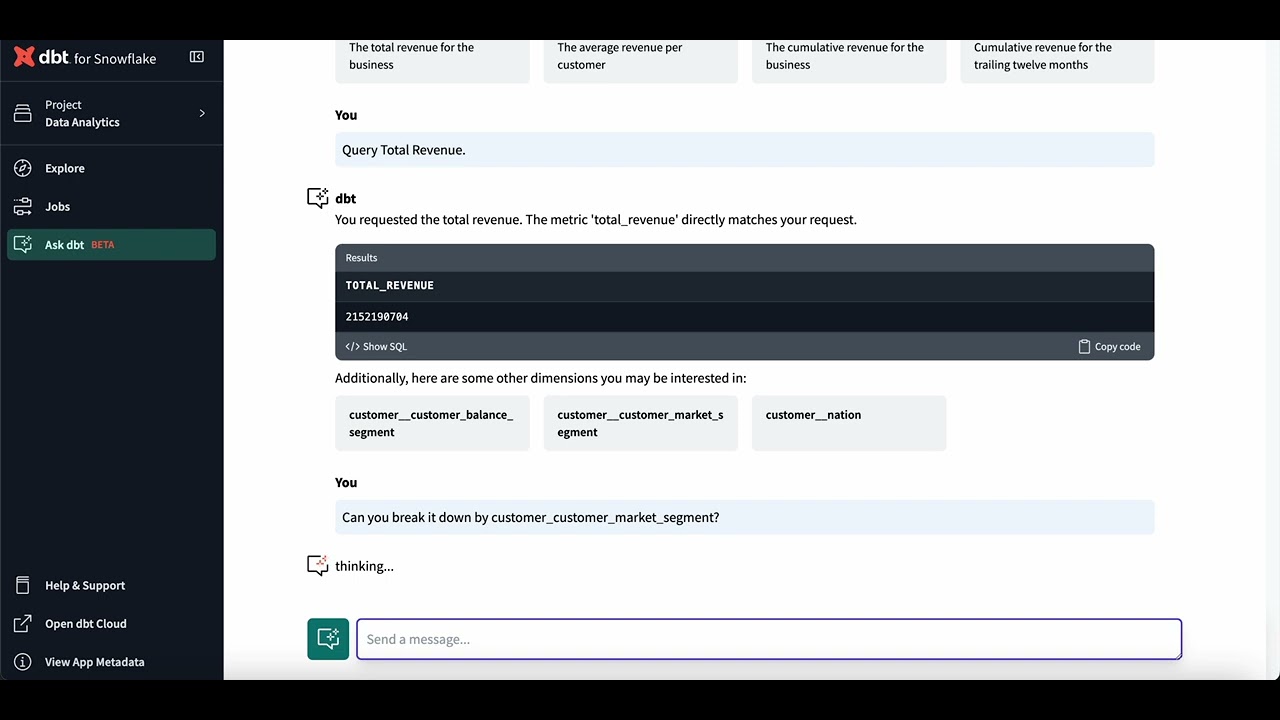Image resolution: width=1280 pixels, height=720 pixels.
Task: Open the Explore page
Action: point(111,168)
